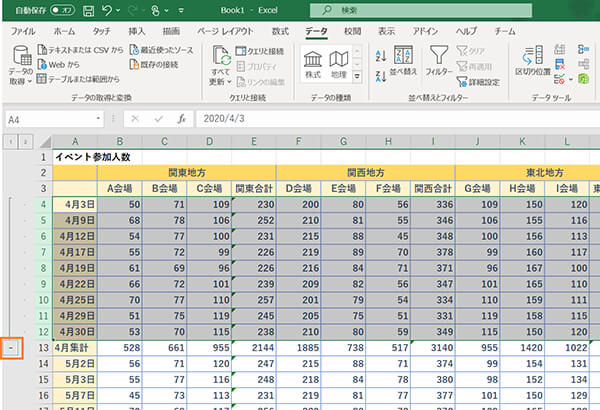The image size is (600, 410).
Task: Click the cell with value 2144
Action: click(x=254, y=348)
